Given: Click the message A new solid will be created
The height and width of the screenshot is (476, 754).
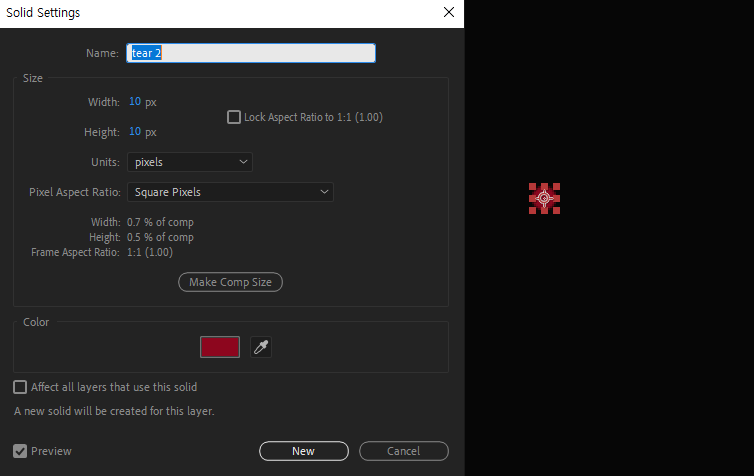Looking at the screenshot, I should 114,411.
